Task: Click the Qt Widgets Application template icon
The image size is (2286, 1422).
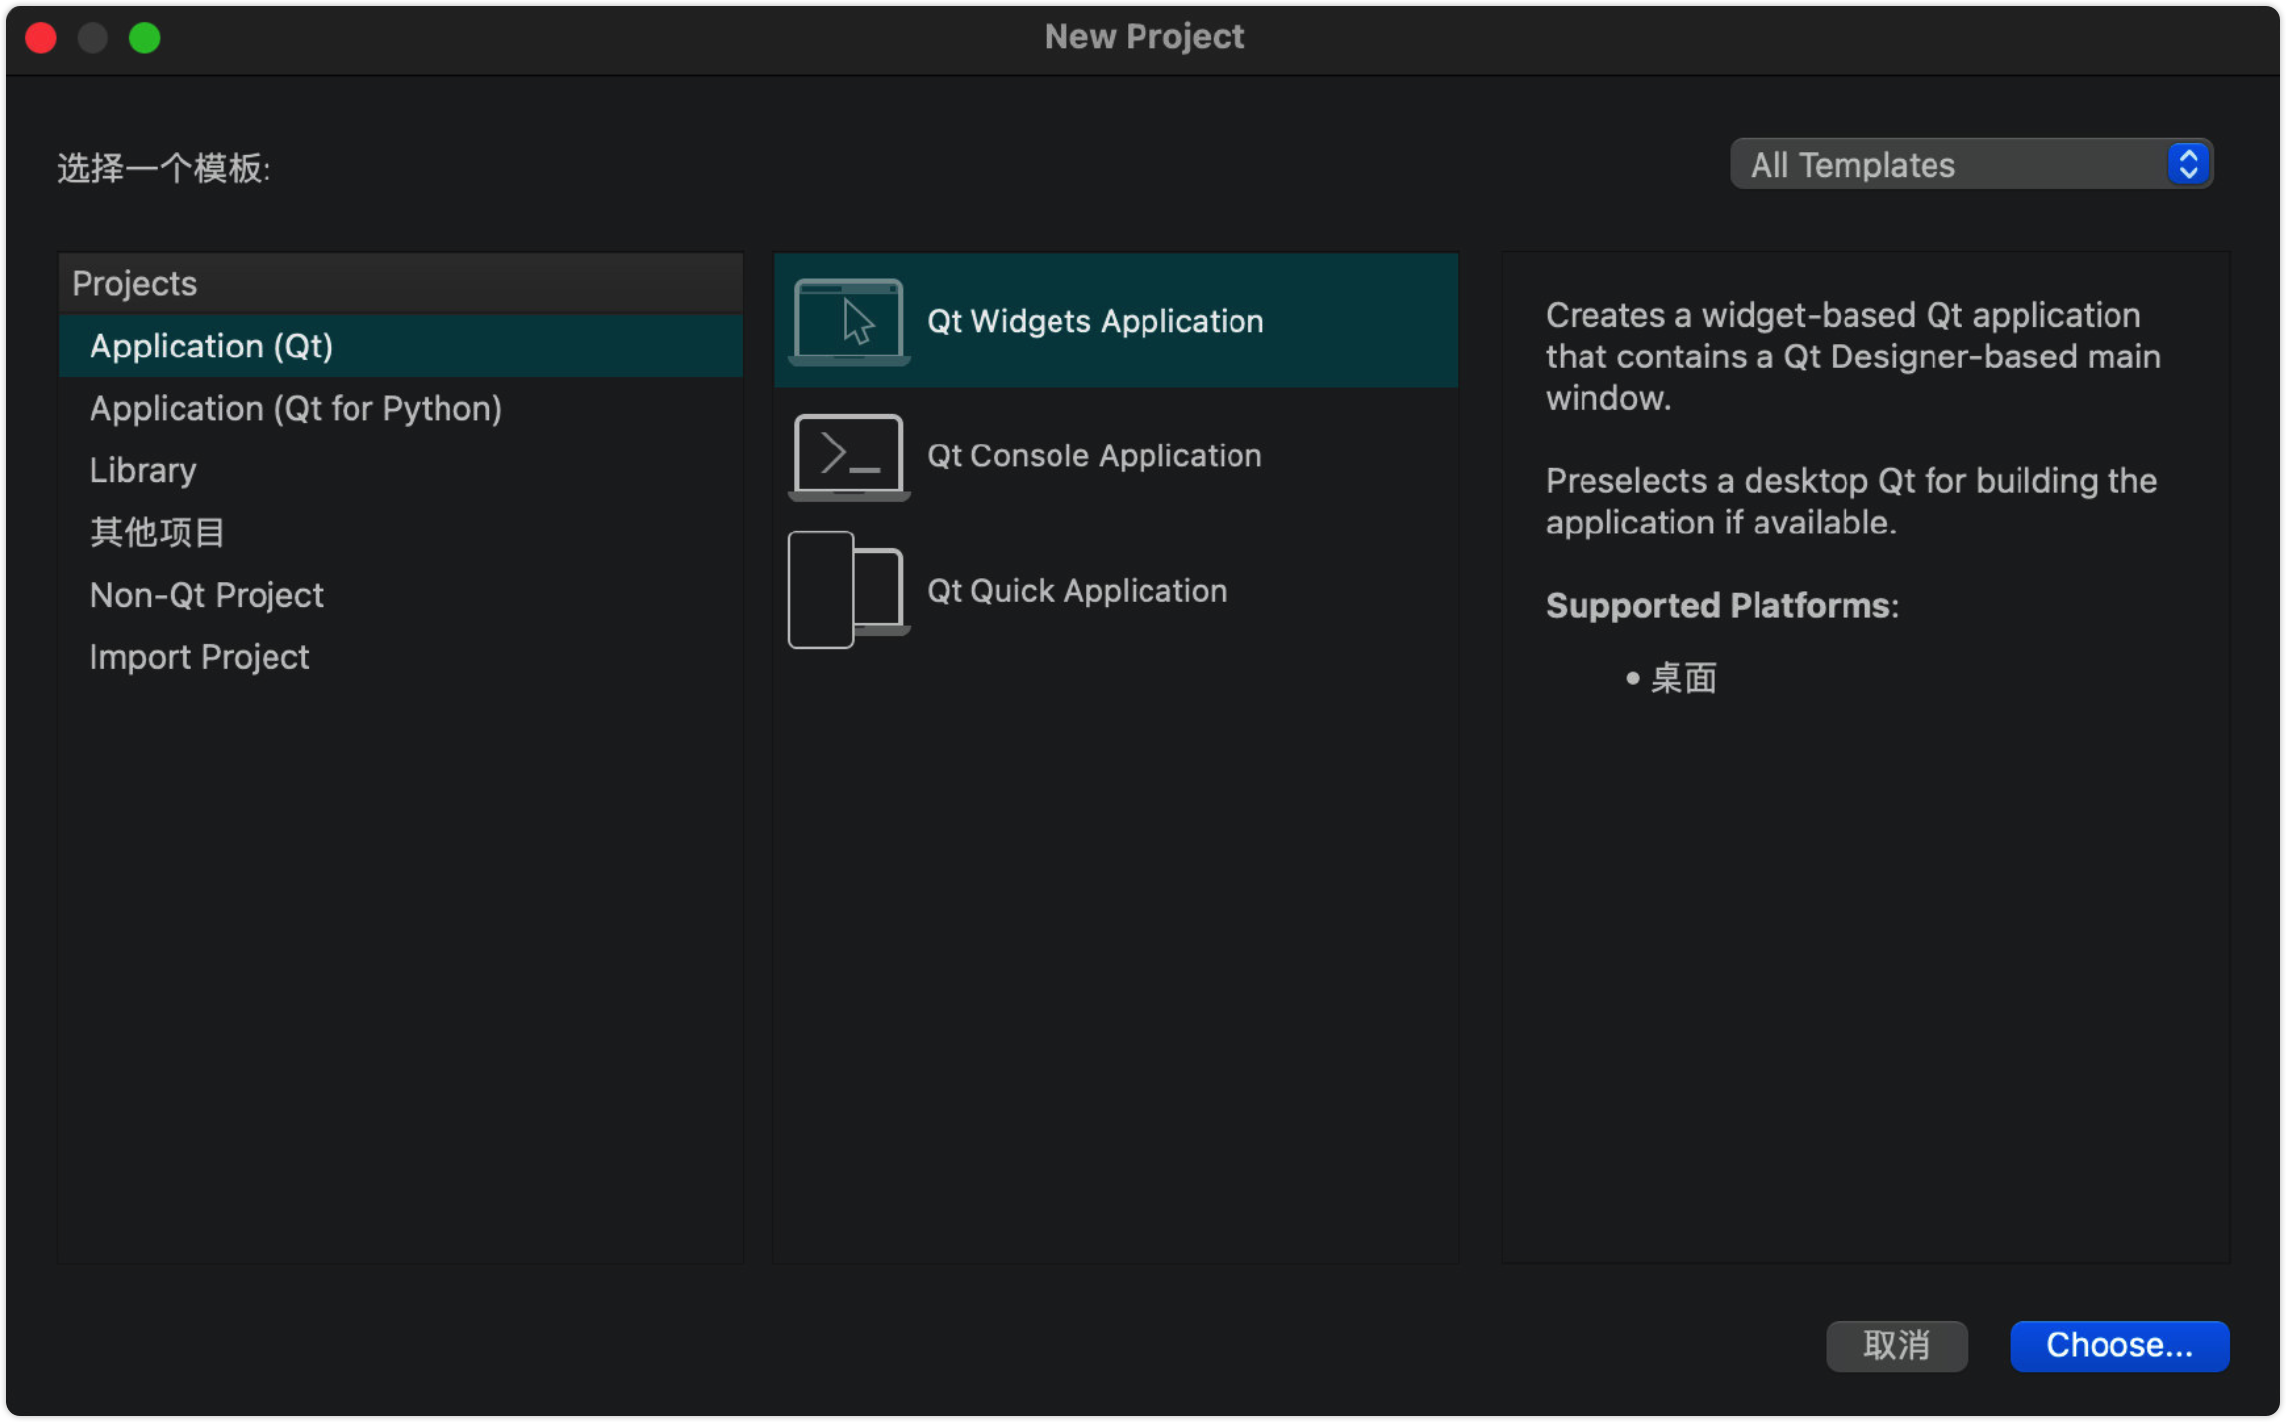Action: coord(849,321)
